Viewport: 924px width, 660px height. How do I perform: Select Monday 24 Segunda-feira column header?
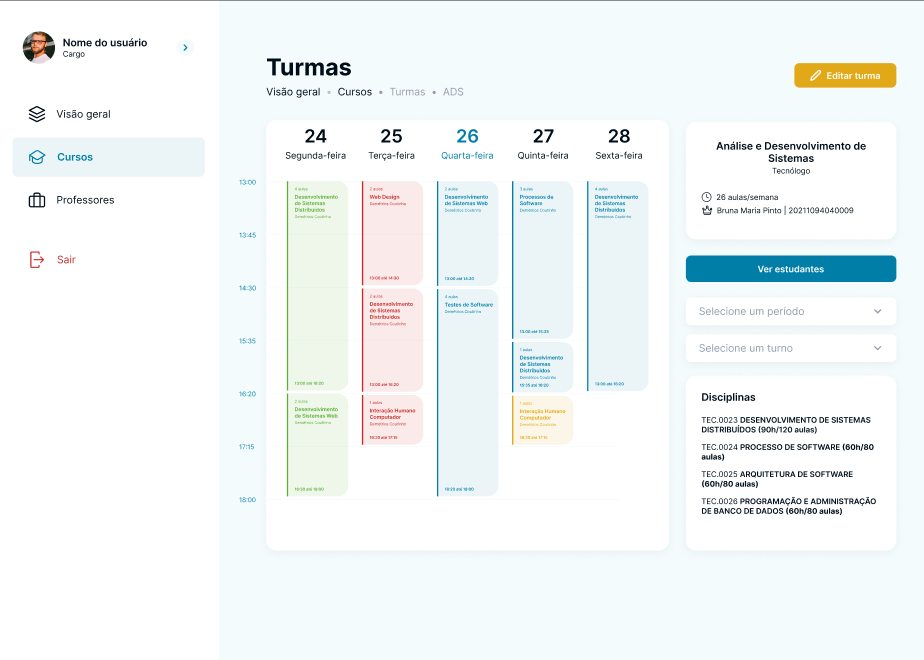click(x=315, y=144)
